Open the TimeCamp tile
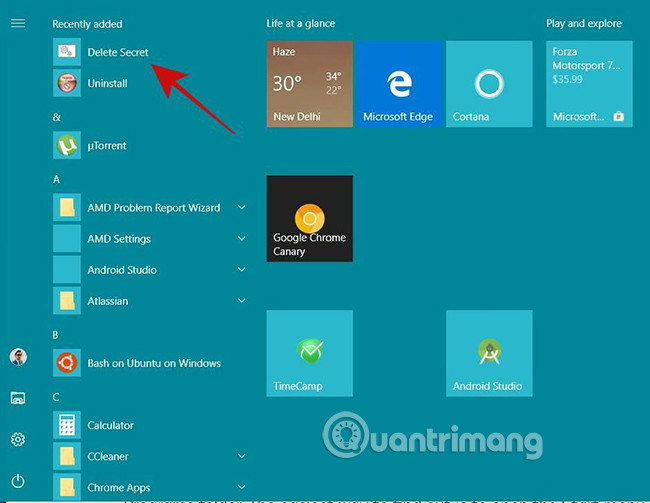Screen dimensions: 650x503 click(310, 353)
